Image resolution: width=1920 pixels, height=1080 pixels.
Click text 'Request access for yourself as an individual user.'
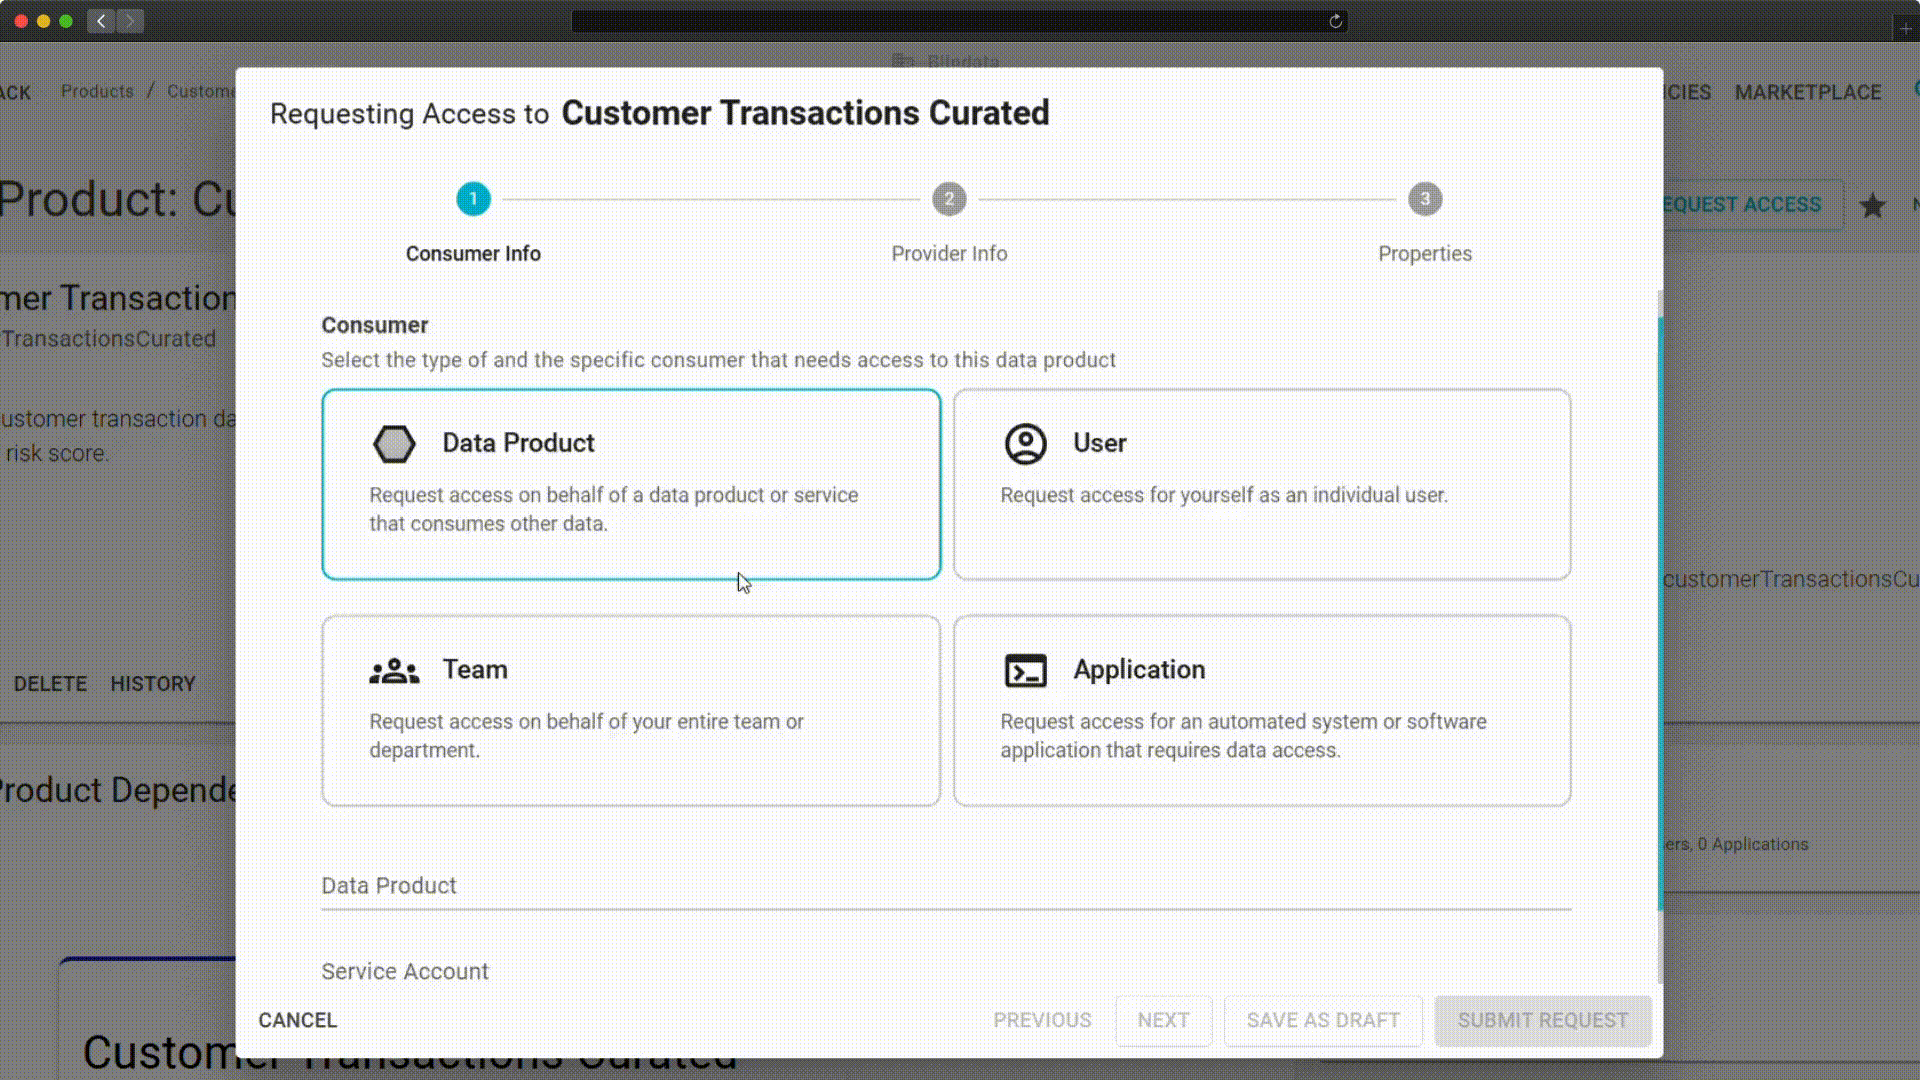1224,495
